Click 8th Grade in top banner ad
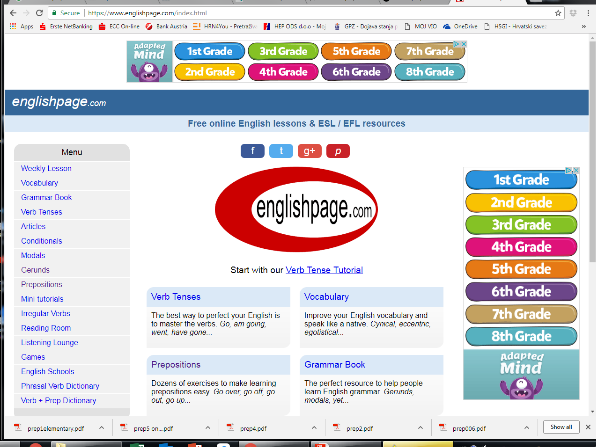Screen dimensions: 596x447 430,72
